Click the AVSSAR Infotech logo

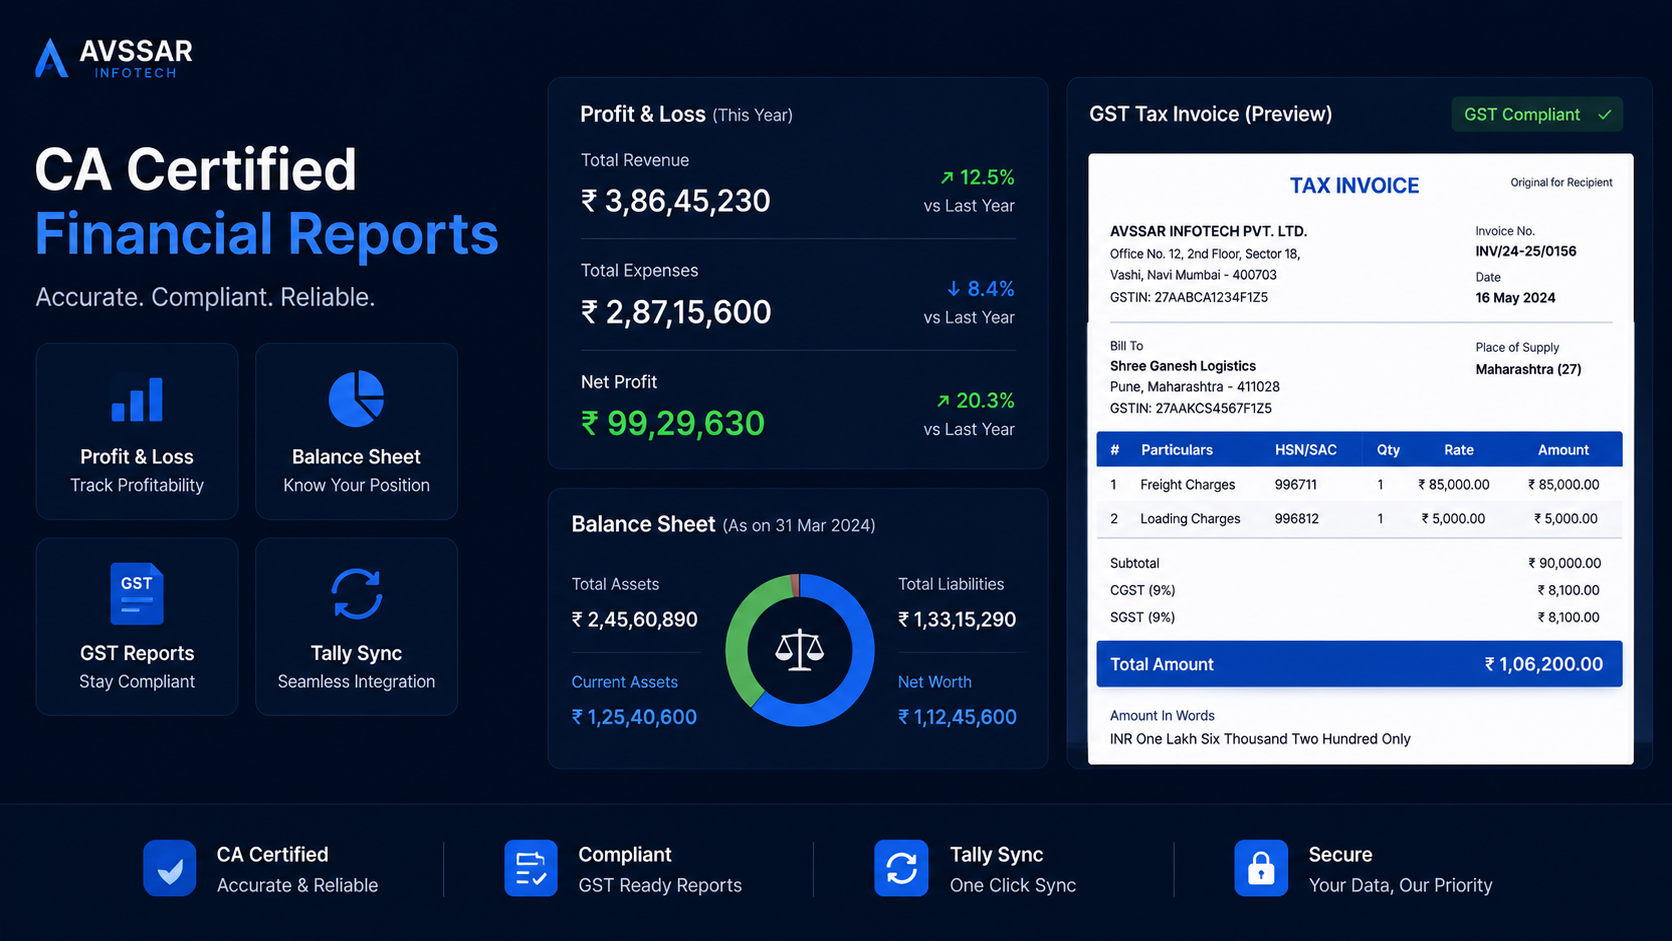tap(113, 58)
